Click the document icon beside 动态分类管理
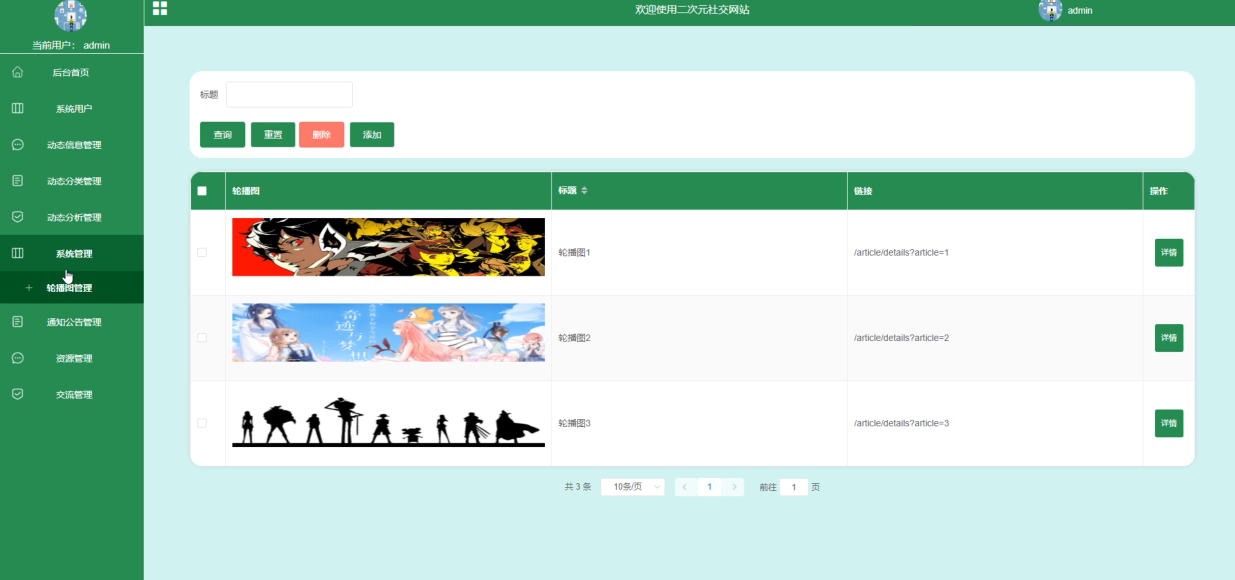The height and width of the screenshot is (580, 1235). pos(17,181)
